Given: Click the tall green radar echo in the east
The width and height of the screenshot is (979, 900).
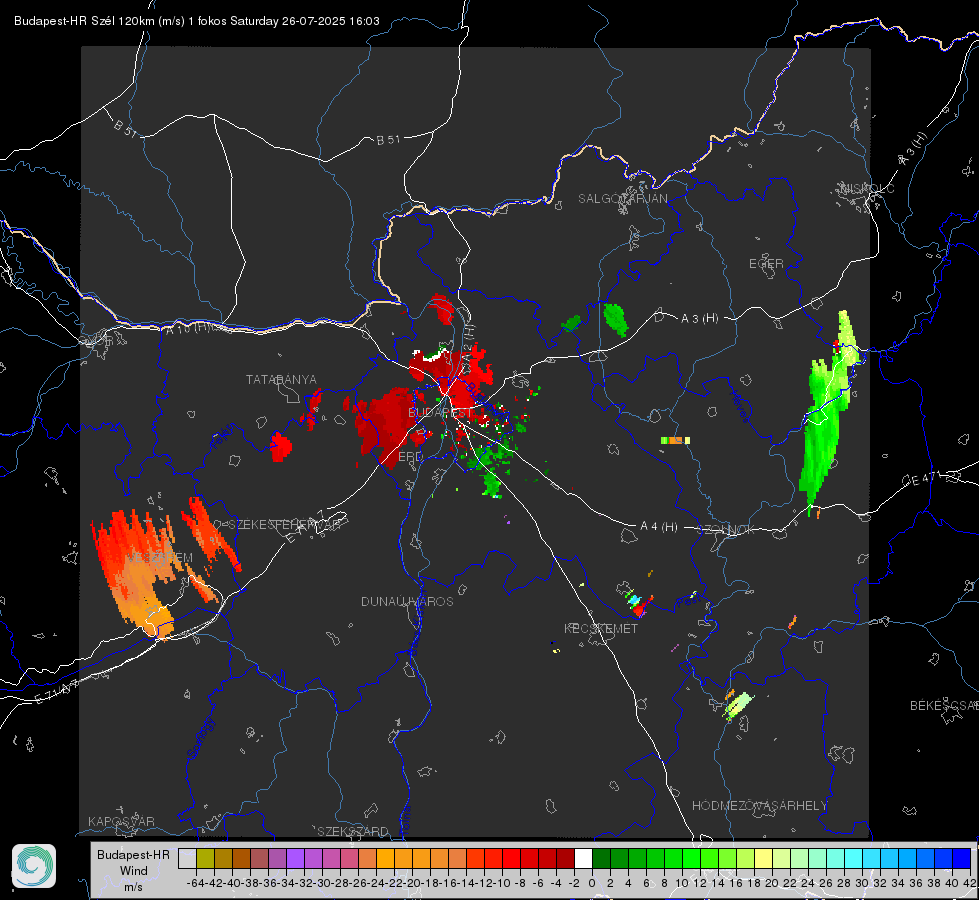Looking at the screenshot, I should pyautogui.click(x=825, y=415).
